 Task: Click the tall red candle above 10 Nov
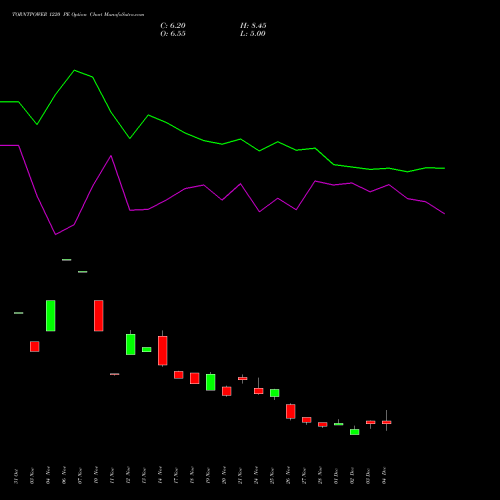click(x=99, y=316)
